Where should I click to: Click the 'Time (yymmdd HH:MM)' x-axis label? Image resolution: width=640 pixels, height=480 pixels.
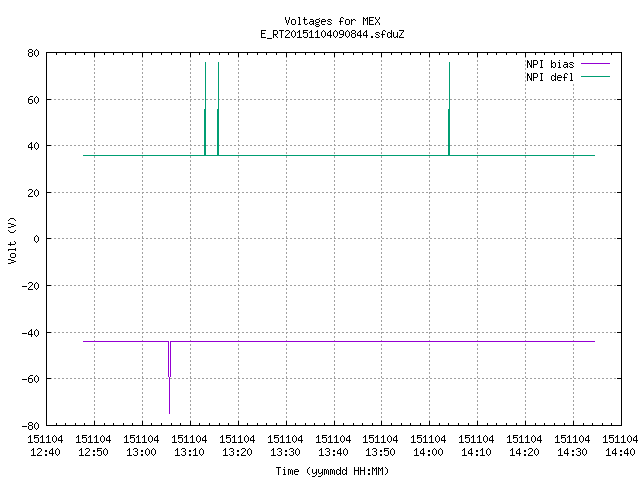pyautogui.click(x=332, y=471)
